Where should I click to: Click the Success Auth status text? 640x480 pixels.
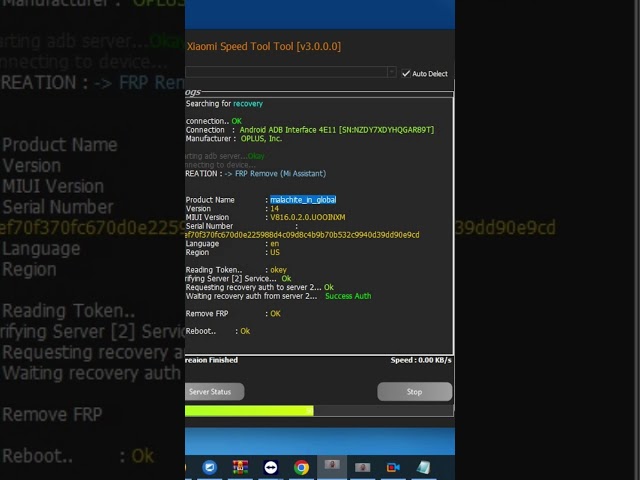[348, 296]
